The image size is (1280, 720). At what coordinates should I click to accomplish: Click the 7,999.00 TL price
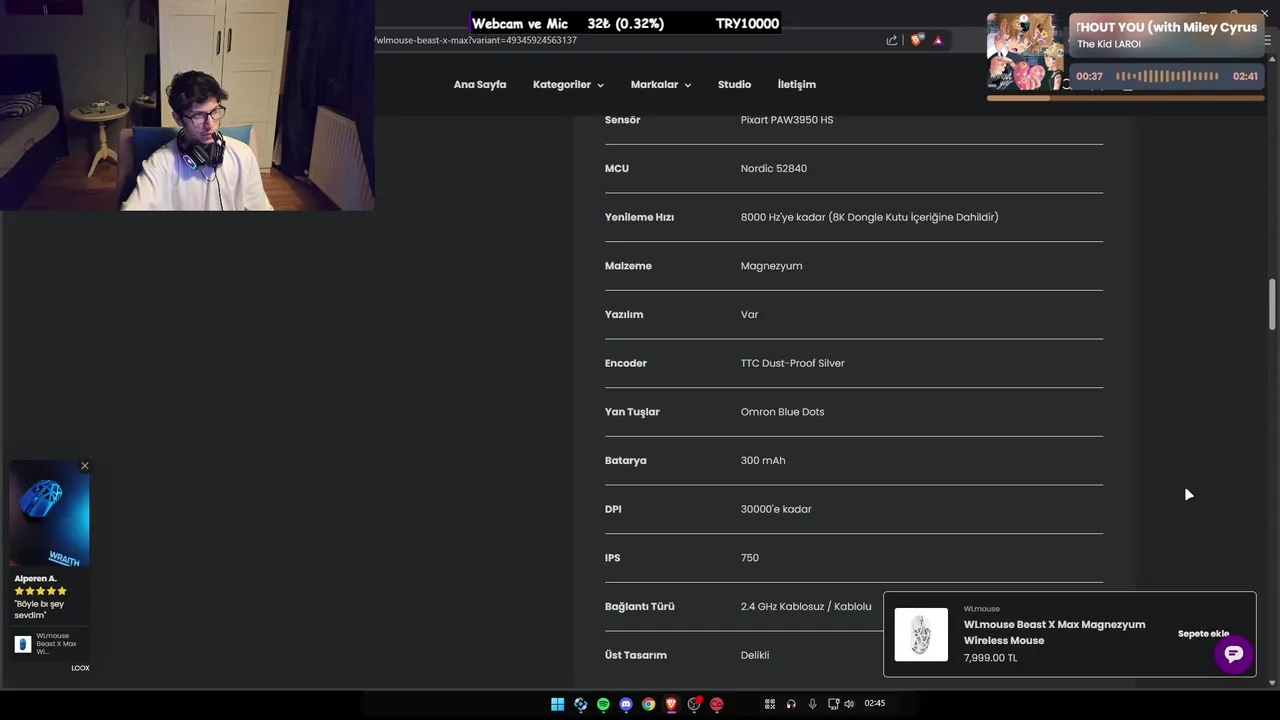(x=990, y=658)
